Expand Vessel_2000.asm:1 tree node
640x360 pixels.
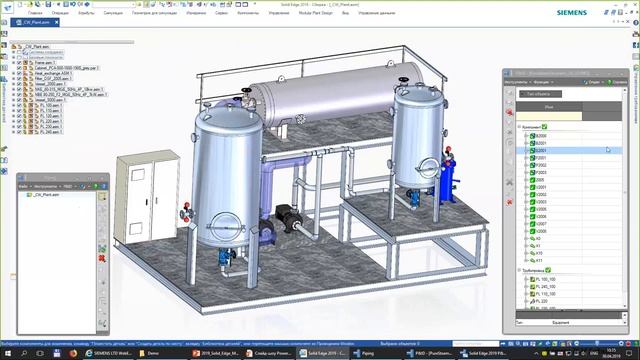[x=13, y=84]
